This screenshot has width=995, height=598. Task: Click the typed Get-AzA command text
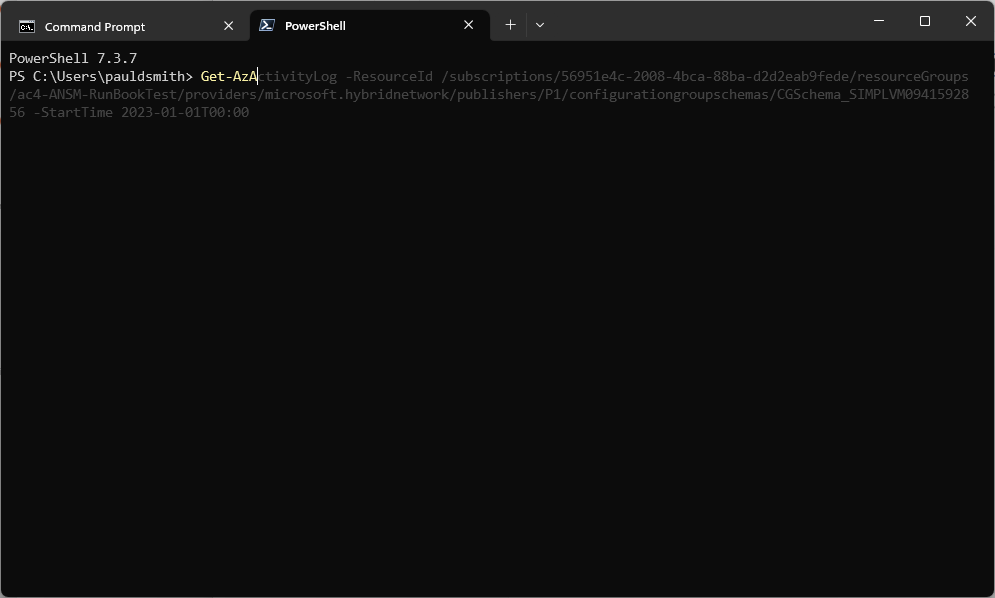(x=229, y=76)
